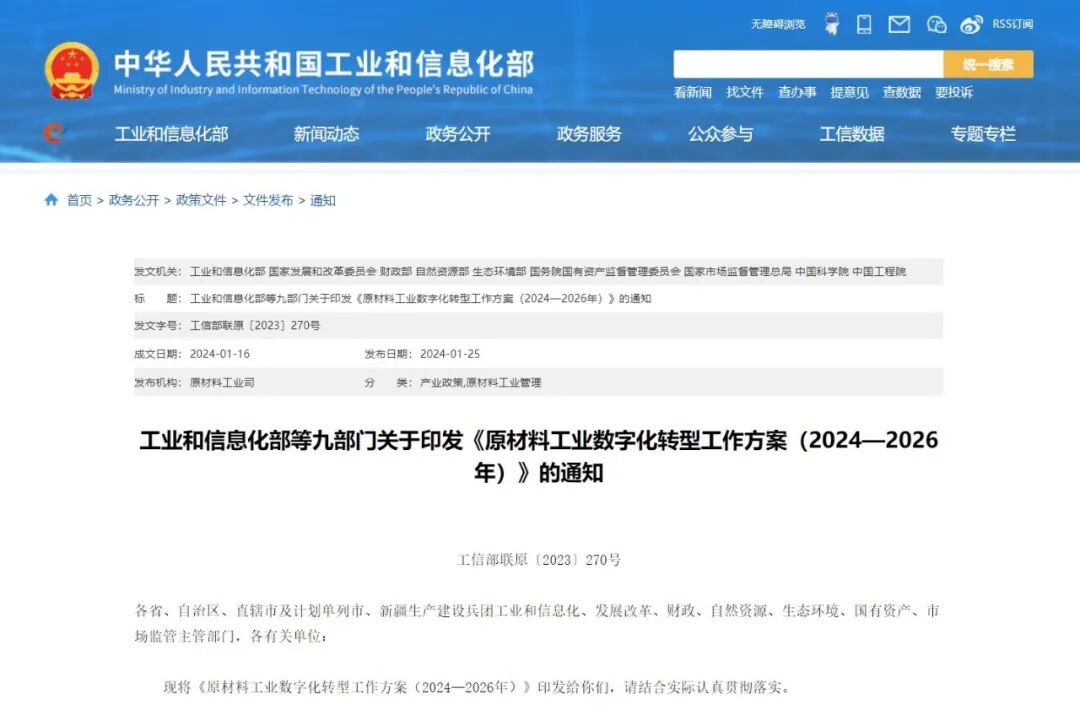Click the 发布机构 value 原材料工业司
The width and height of the screenshot is (1080, 705).
(x=222, y=382)
